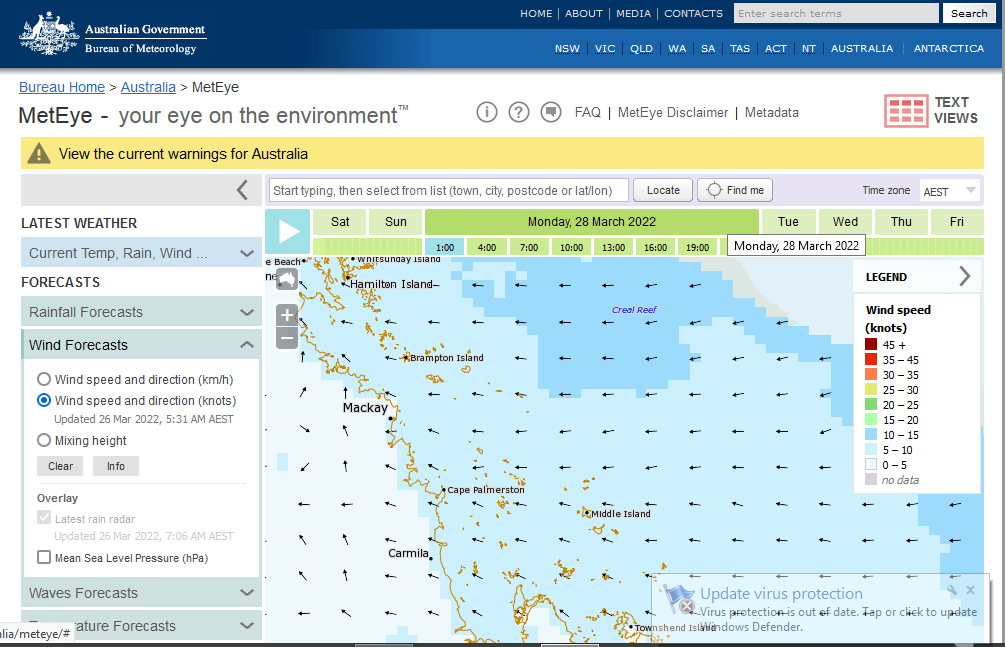The height and width of the screenshot is (647, 1005).
Task: Click the Locate button
Action: (x=663, y=190)
